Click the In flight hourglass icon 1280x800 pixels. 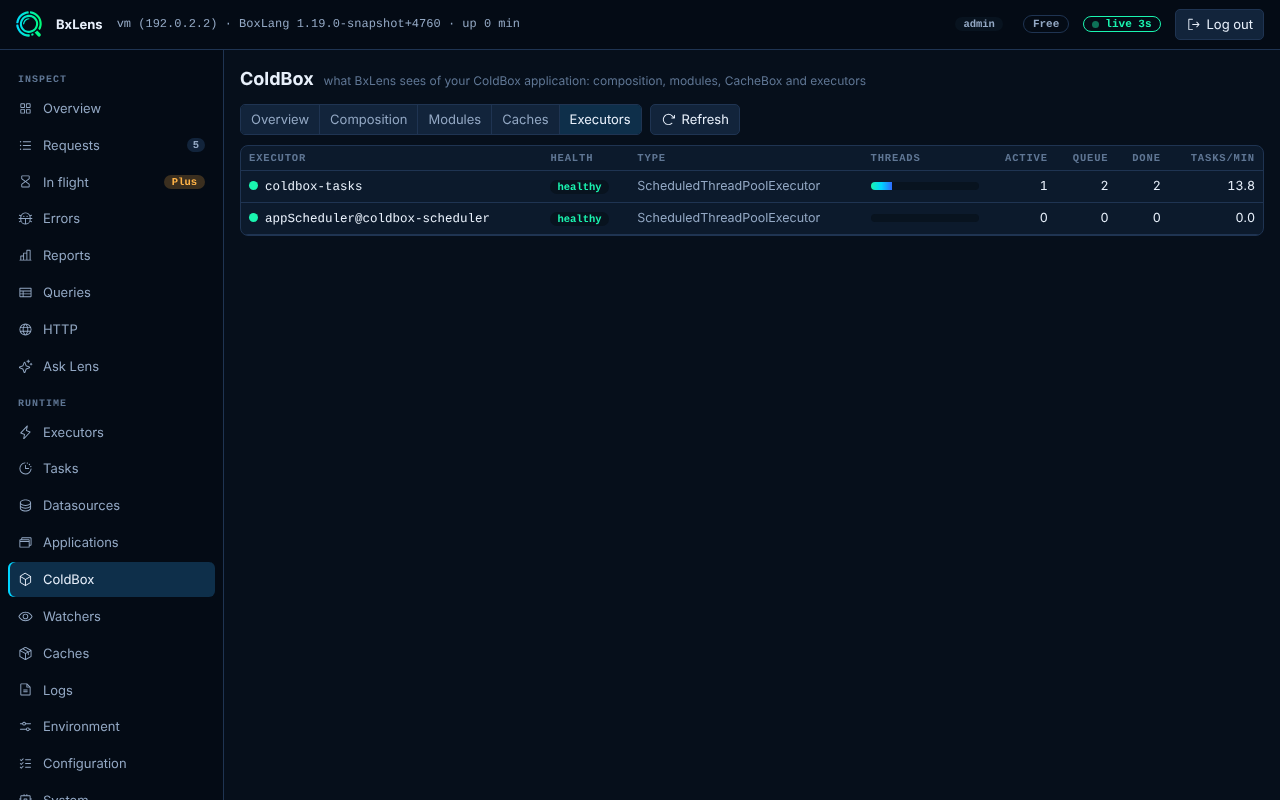(26, 182)
